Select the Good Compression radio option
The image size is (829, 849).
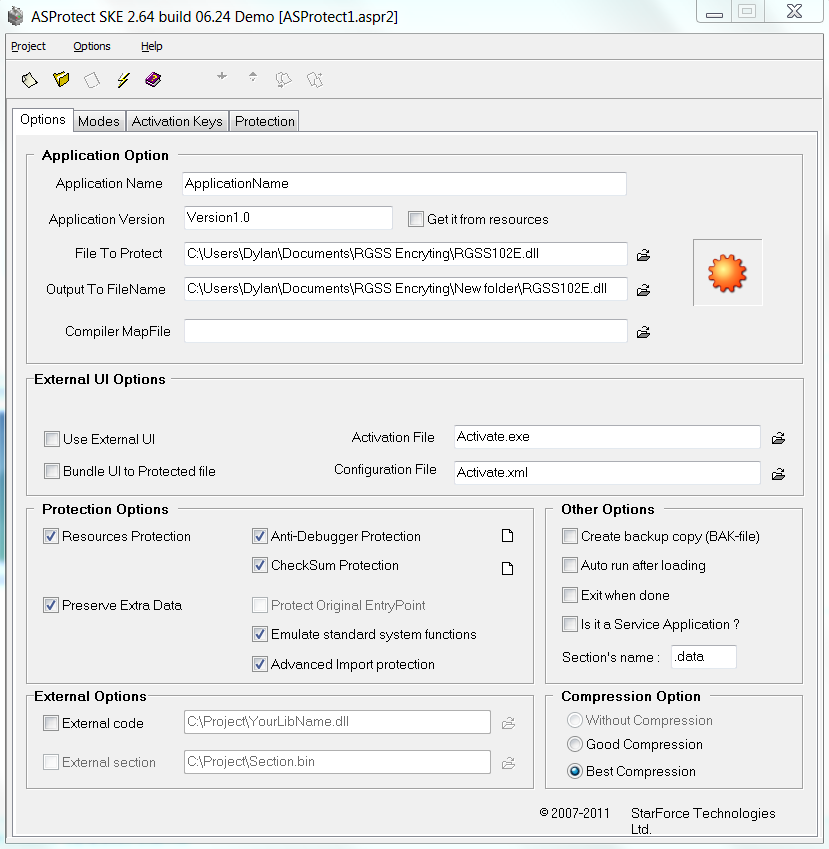(x=575, y=744)
